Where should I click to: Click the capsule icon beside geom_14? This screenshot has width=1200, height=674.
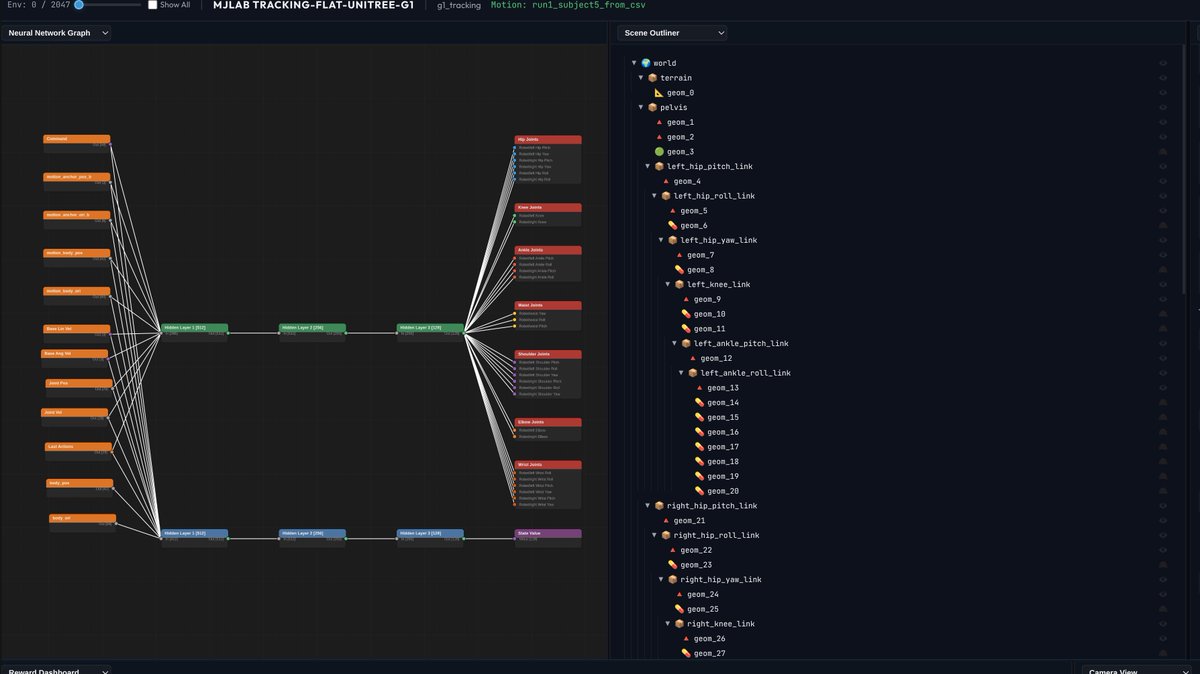click(700, 402)
